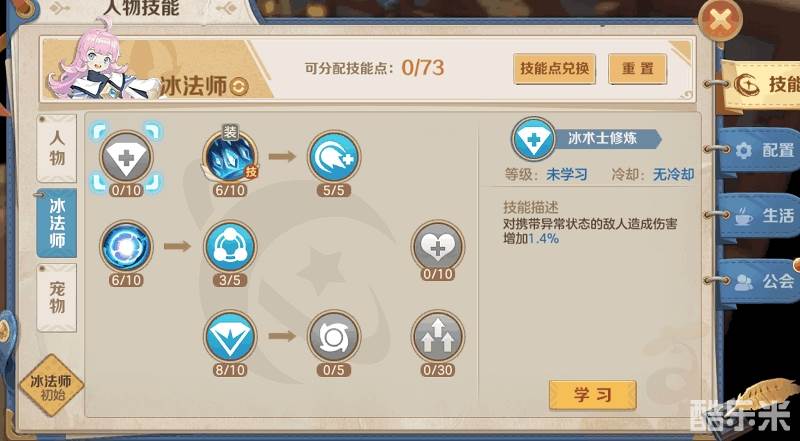
Task: Pick the grey heart plus skill 0/10
Action: tap(438, 247)
